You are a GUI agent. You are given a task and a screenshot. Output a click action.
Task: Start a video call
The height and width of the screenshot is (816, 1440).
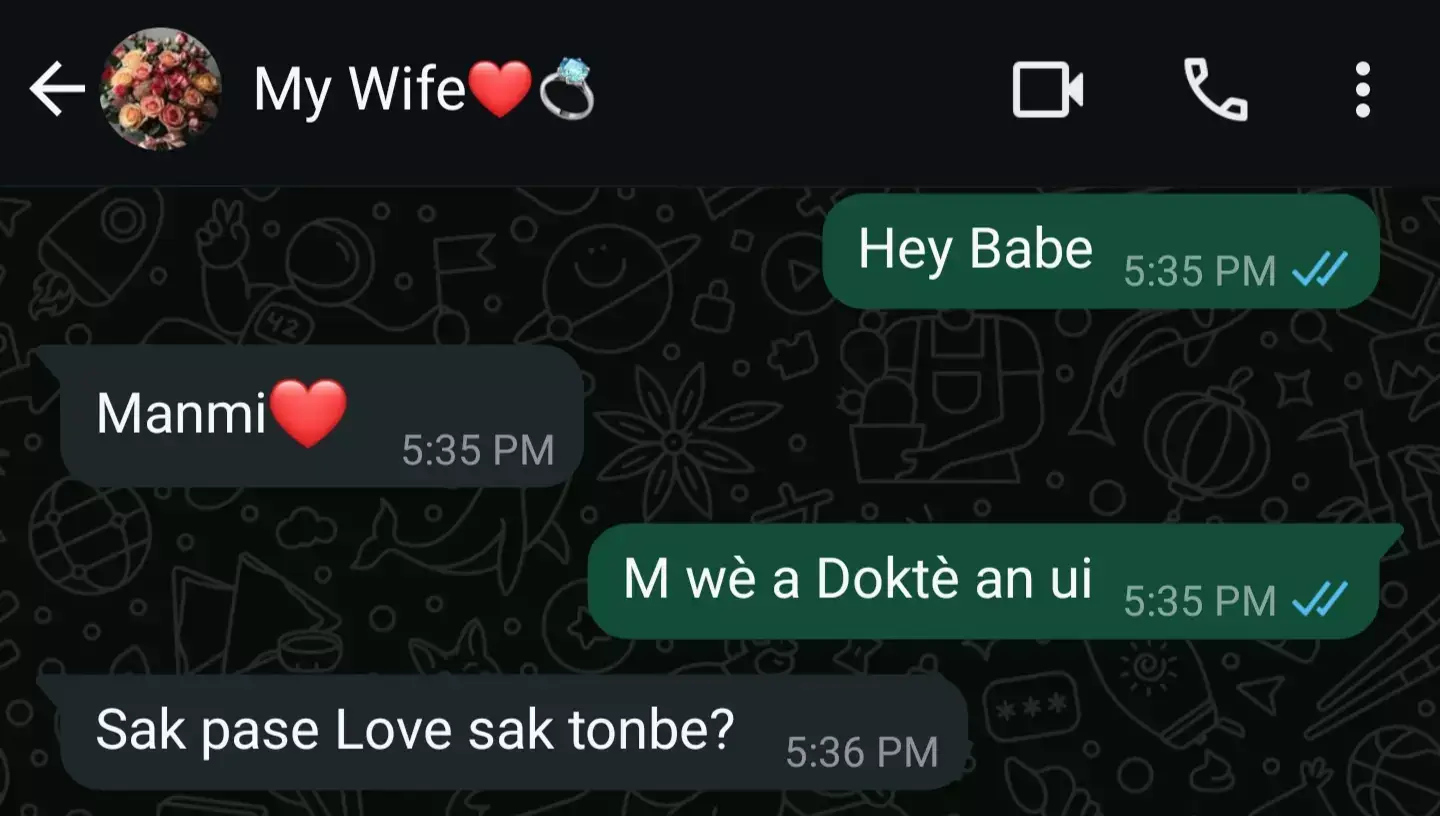[1047, 90]
